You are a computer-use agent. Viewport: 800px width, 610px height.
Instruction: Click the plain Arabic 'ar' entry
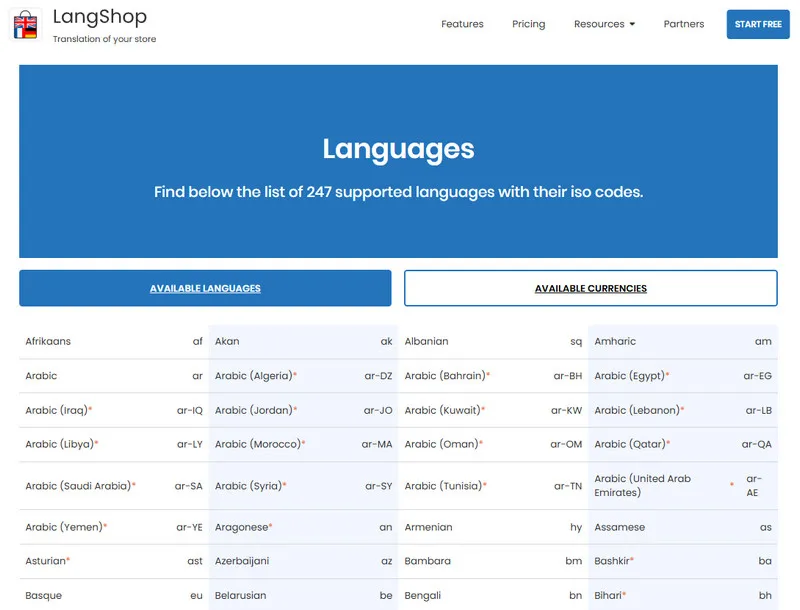click(114, 376)
